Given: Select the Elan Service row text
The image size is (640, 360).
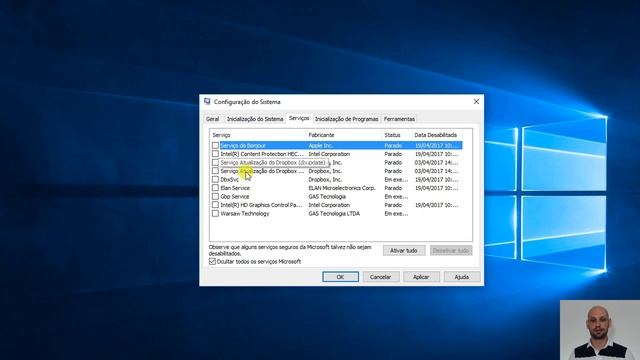Looking at the screenshot, I should (x=235, y=188).
